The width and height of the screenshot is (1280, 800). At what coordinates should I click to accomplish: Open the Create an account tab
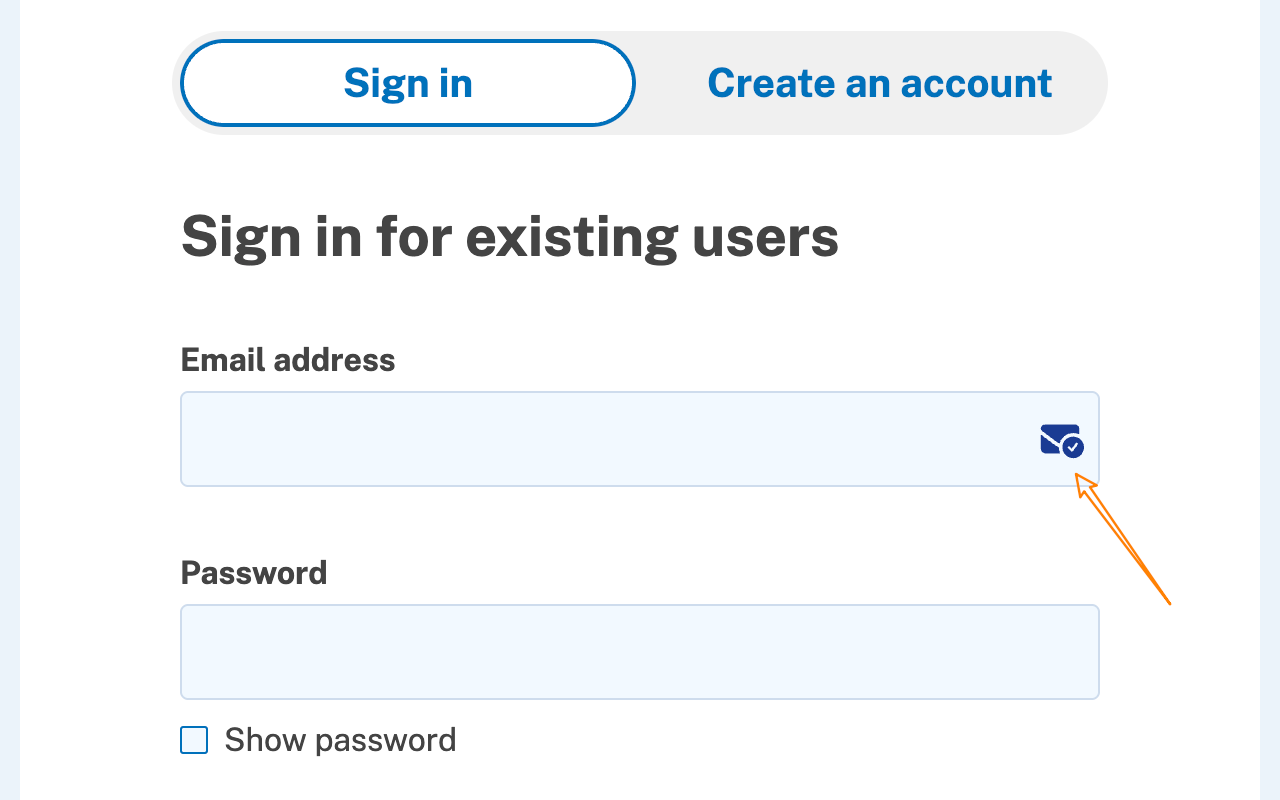click(879, 83)
